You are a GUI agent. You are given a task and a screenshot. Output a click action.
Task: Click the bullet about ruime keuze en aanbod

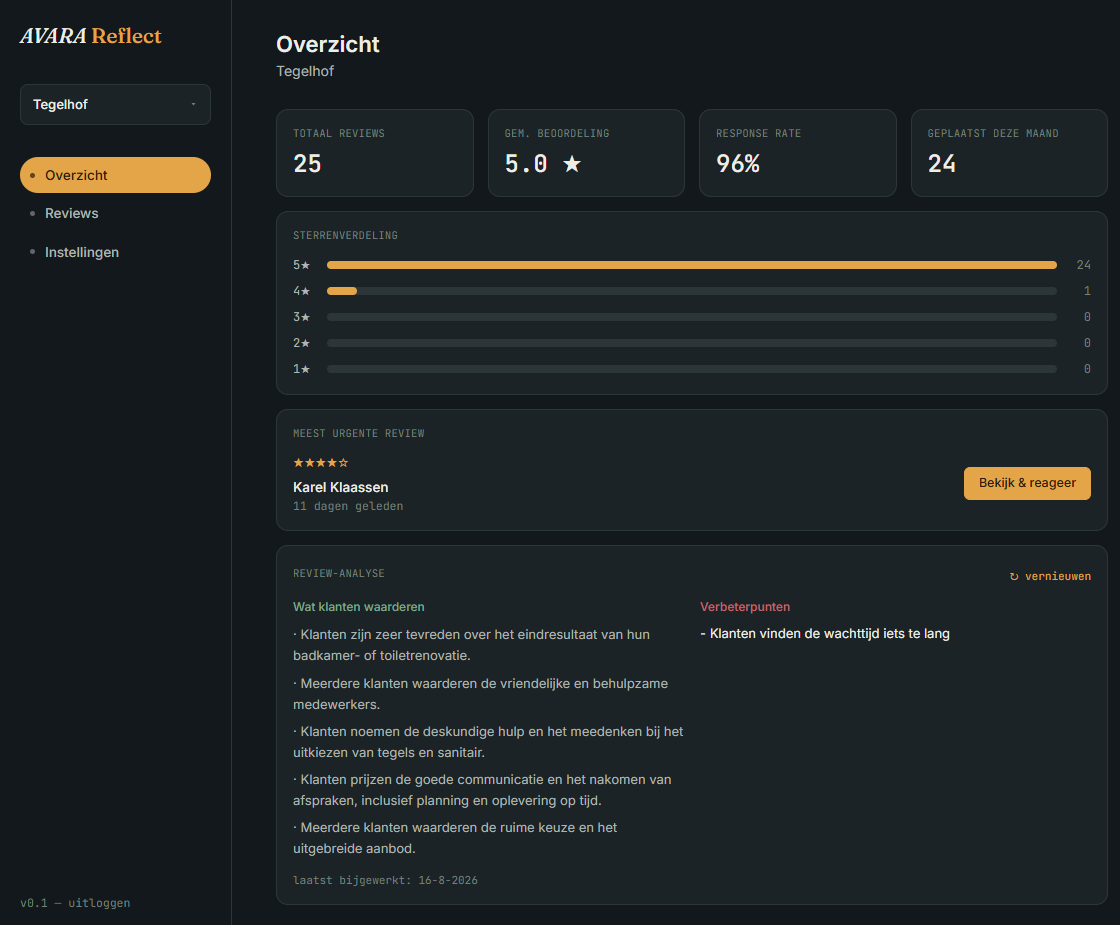[x=455, y=838]
